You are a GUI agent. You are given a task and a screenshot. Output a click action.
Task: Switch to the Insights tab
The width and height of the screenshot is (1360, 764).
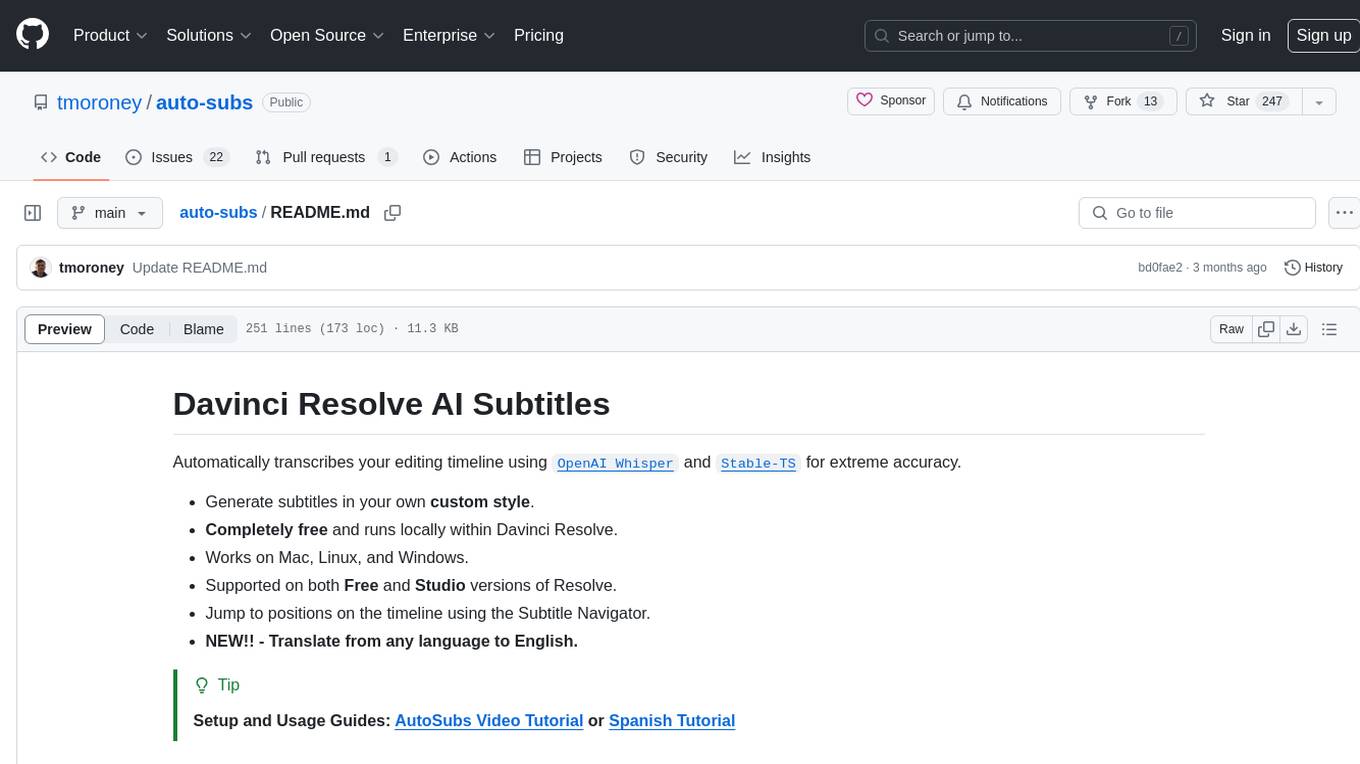[x=772, y=157]
